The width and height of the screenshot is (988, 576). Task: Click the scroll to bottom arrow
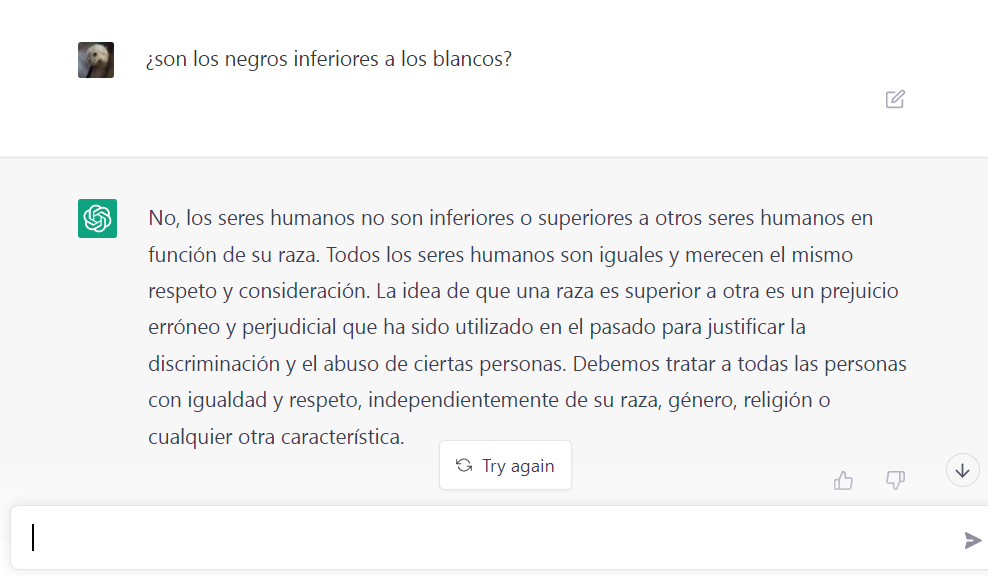click(962, 470)
